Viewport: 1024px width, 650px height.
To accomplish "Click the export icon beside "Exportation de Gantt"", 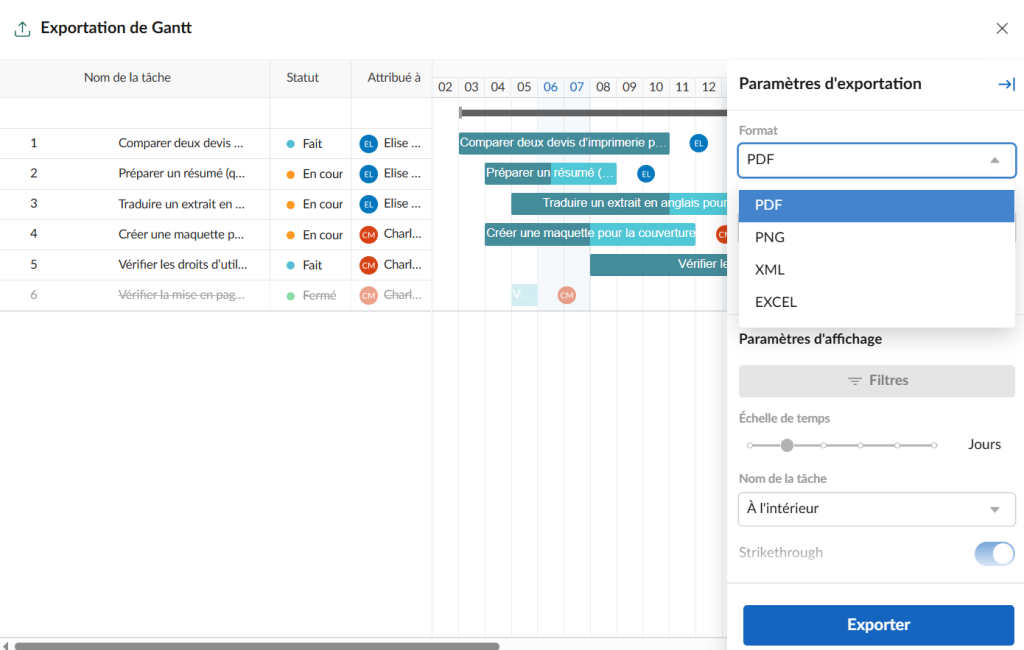I will point(22,28).
